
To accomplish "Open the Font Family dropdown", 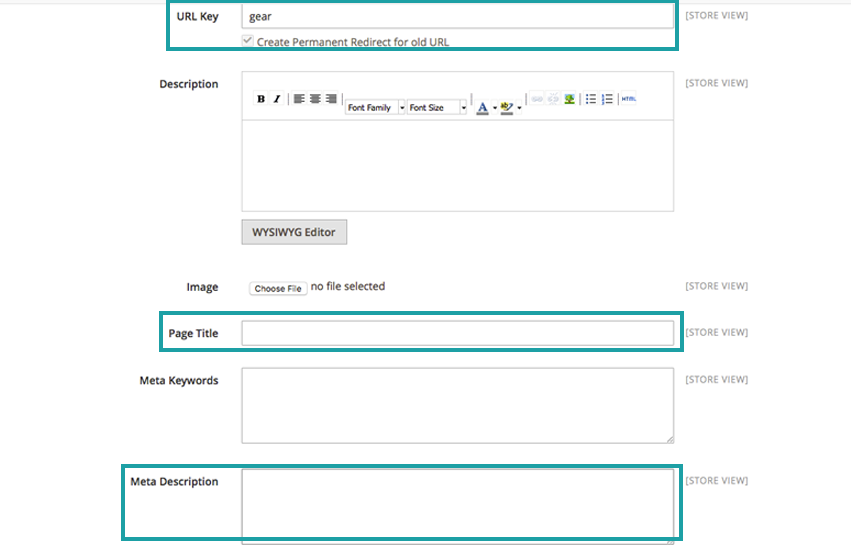I will (x=375, y=107).
